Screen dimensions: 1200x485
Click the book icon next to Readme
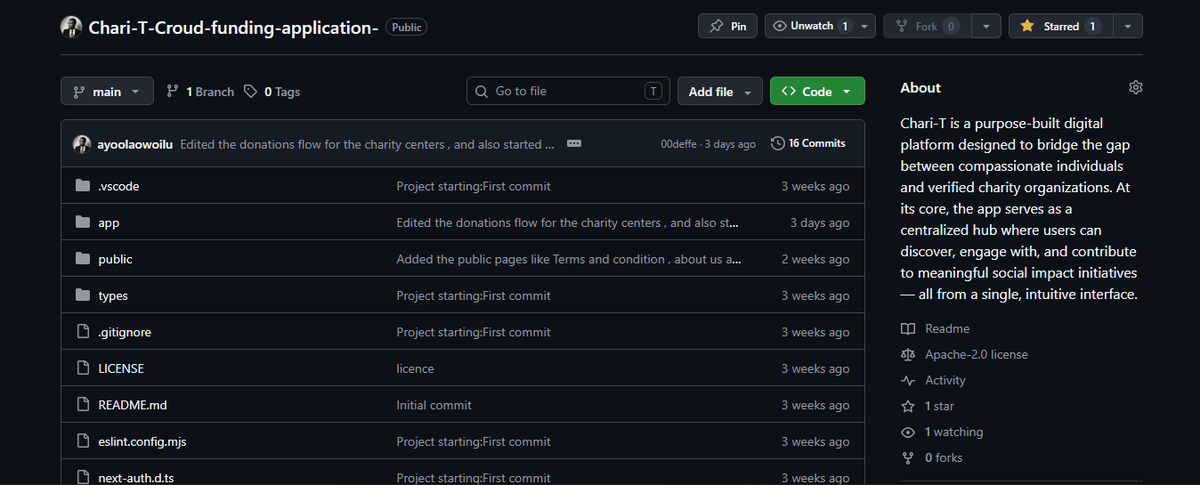(x=908, y=329)
